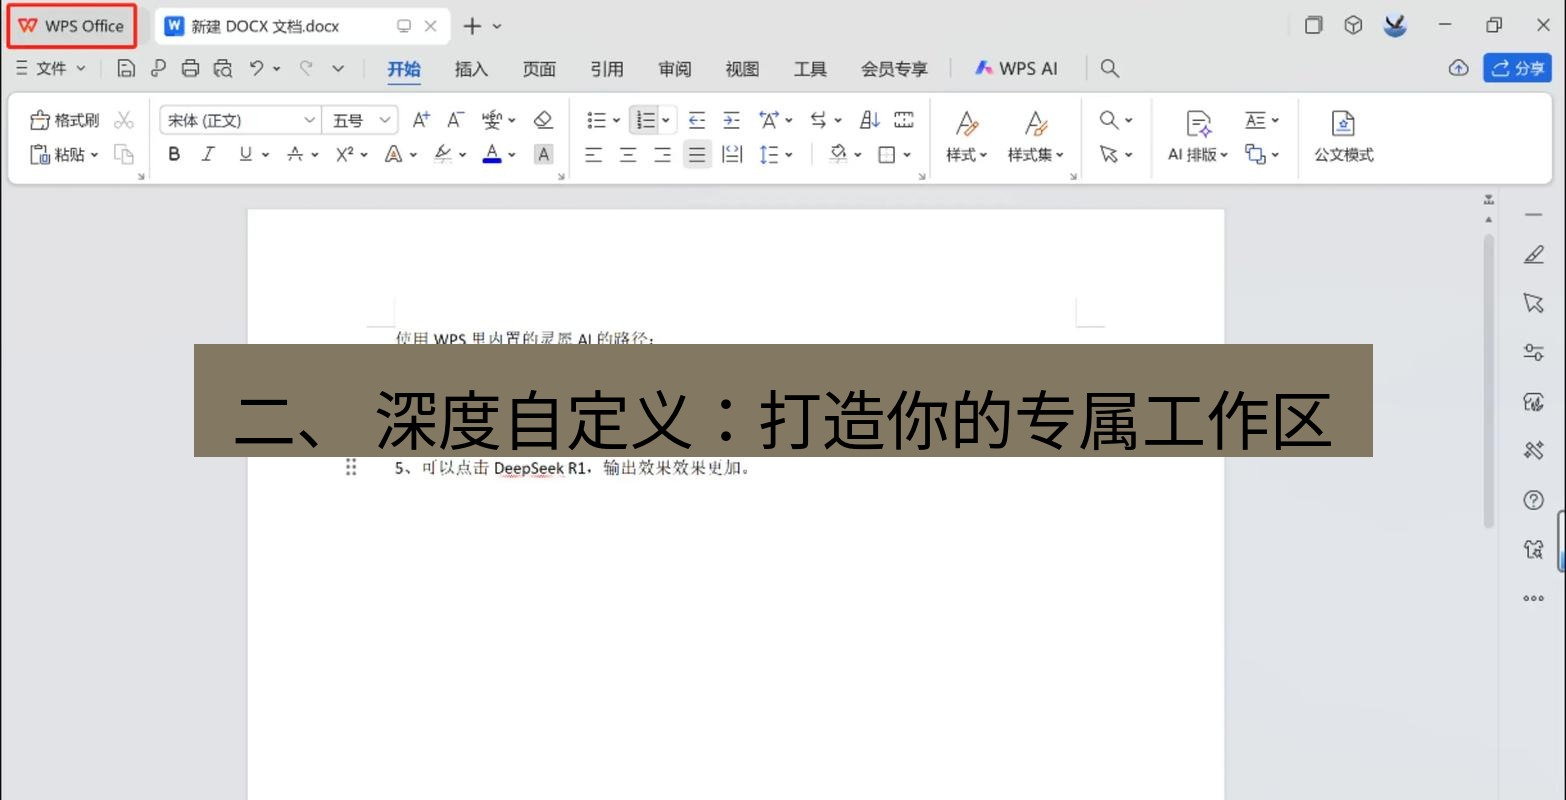Click the search magnifier beside WPS AI

(1109, 68)
